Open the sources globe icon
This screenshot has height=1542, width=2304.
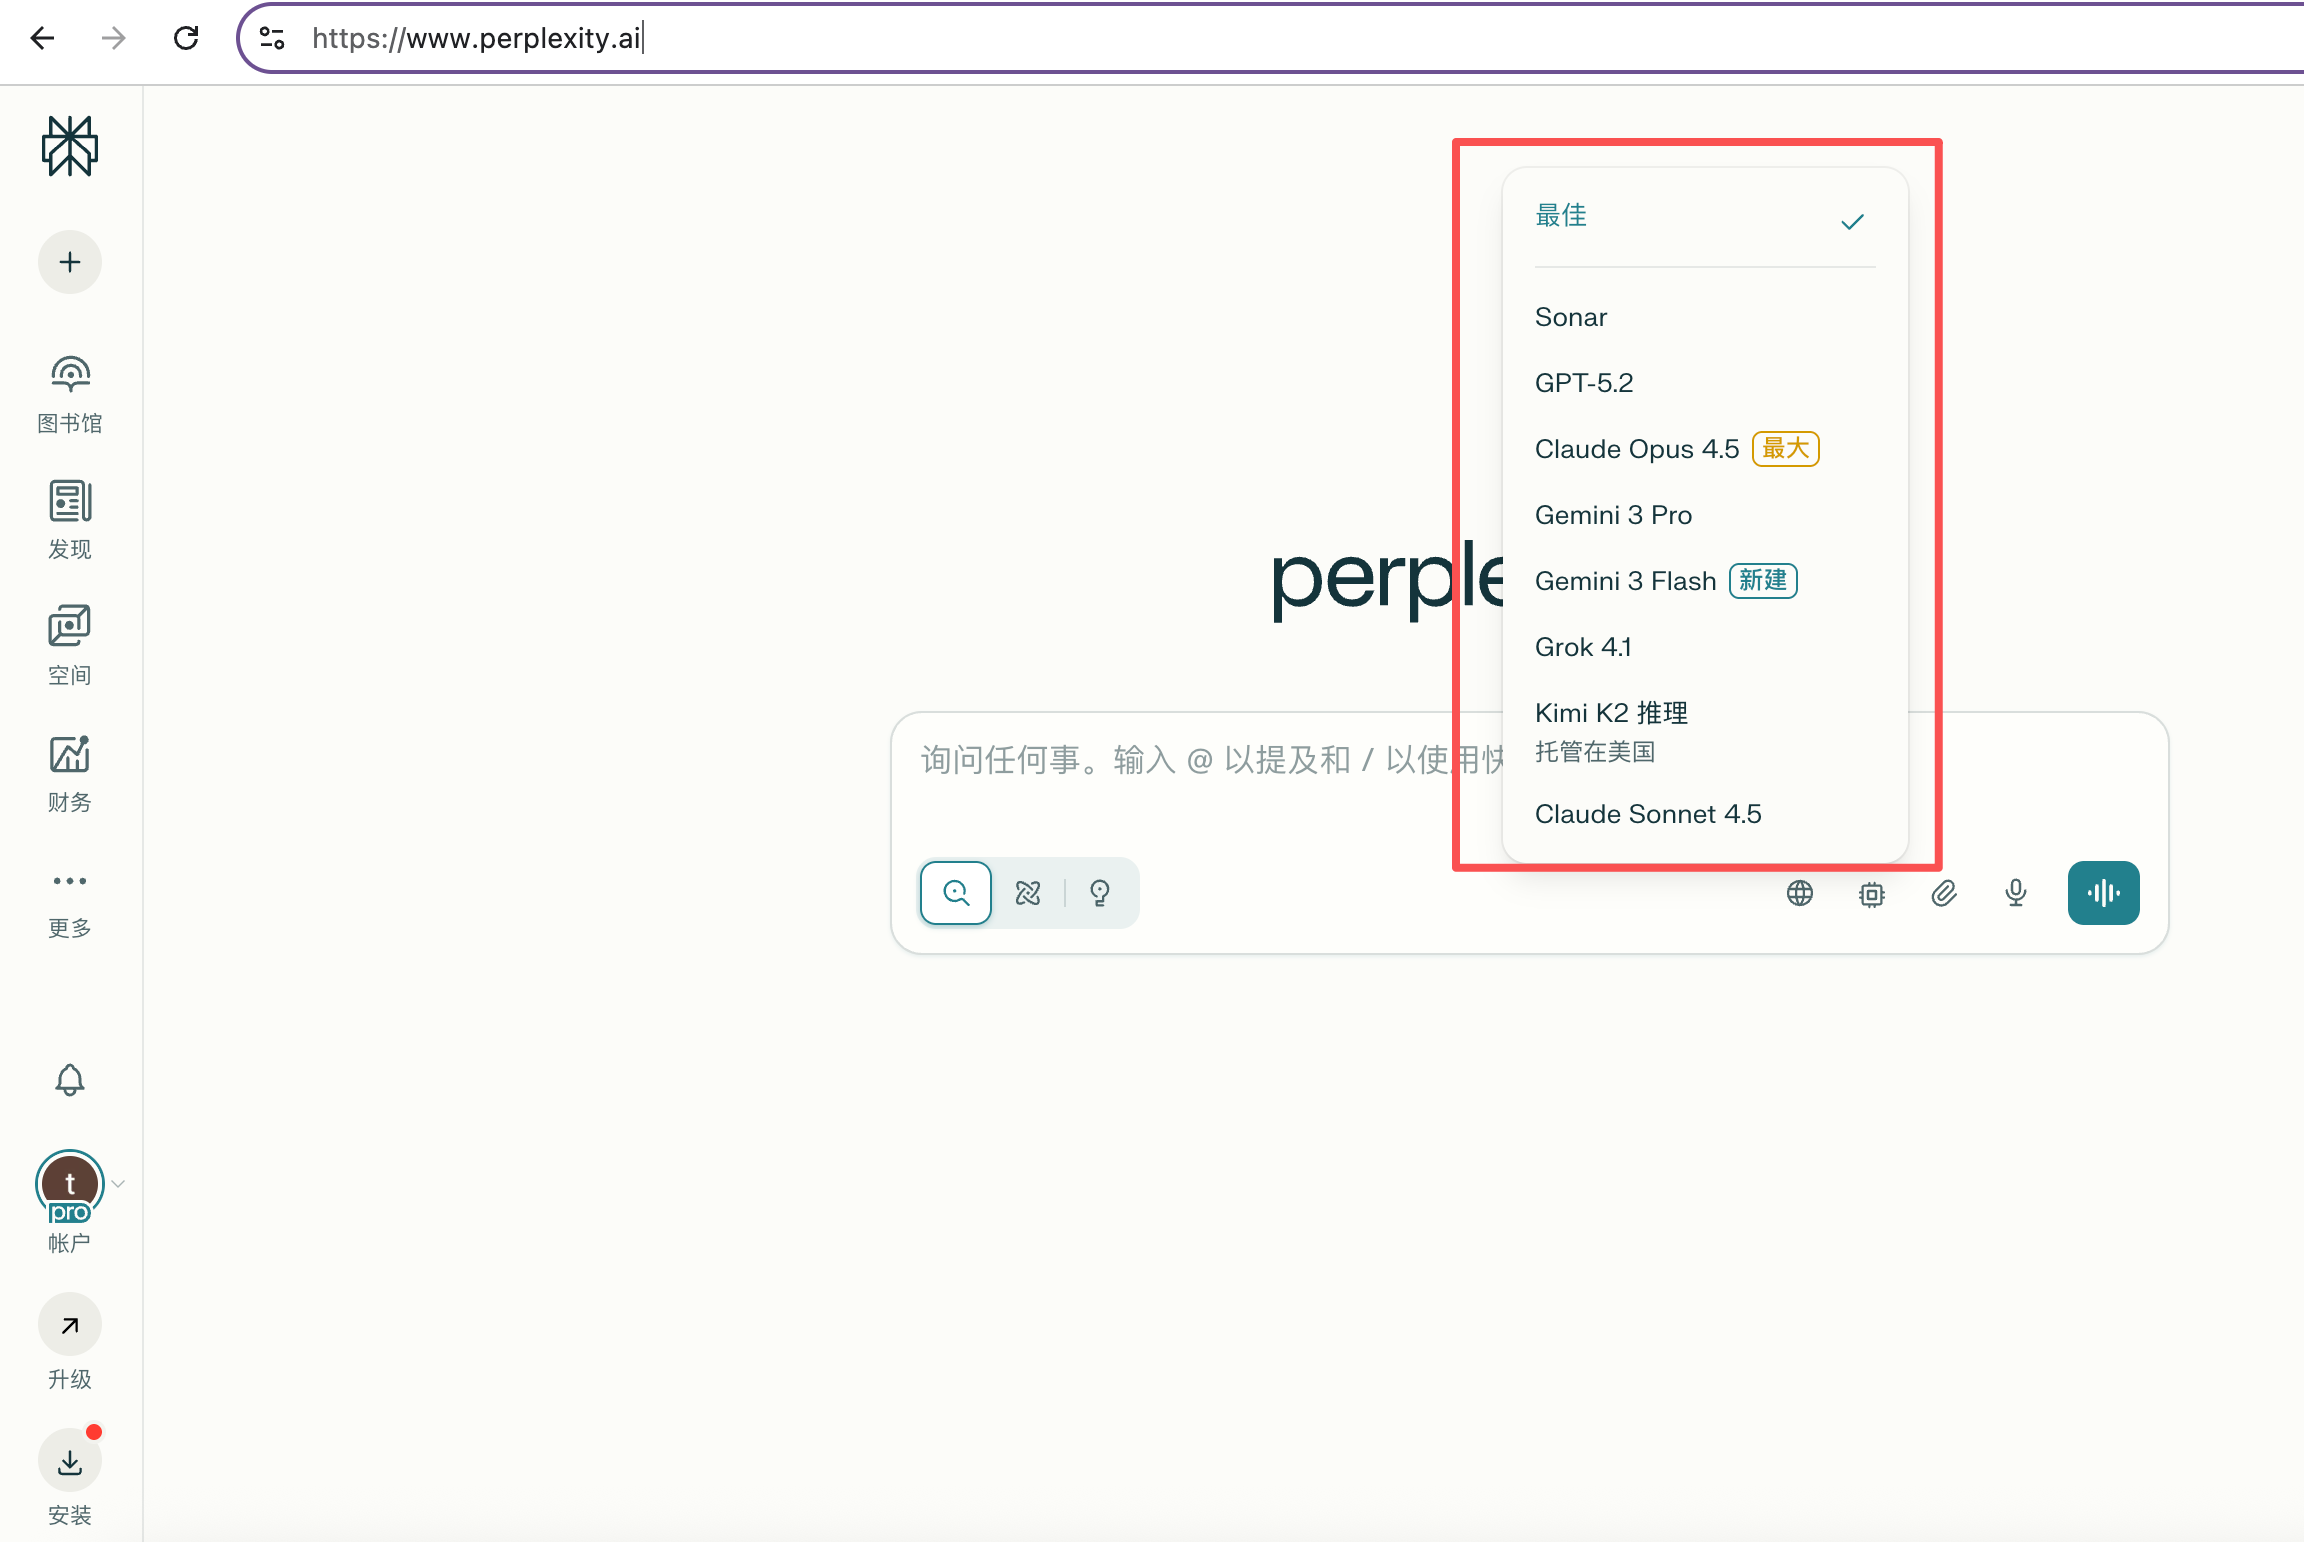click(1800, 893)
